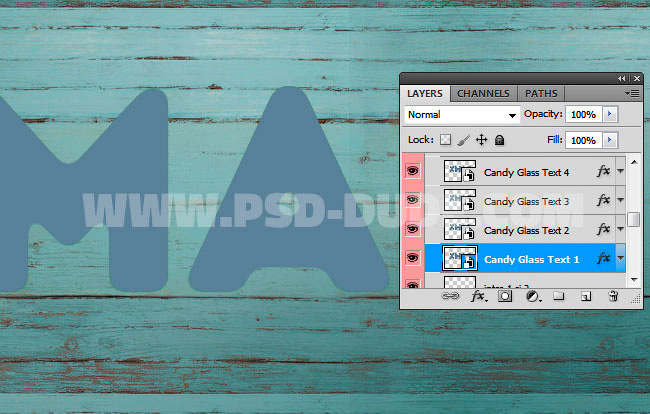Create new fill or adjustment layer
Image resolution: width=650 pixels, height=414 pixels.
pos(532,297)
